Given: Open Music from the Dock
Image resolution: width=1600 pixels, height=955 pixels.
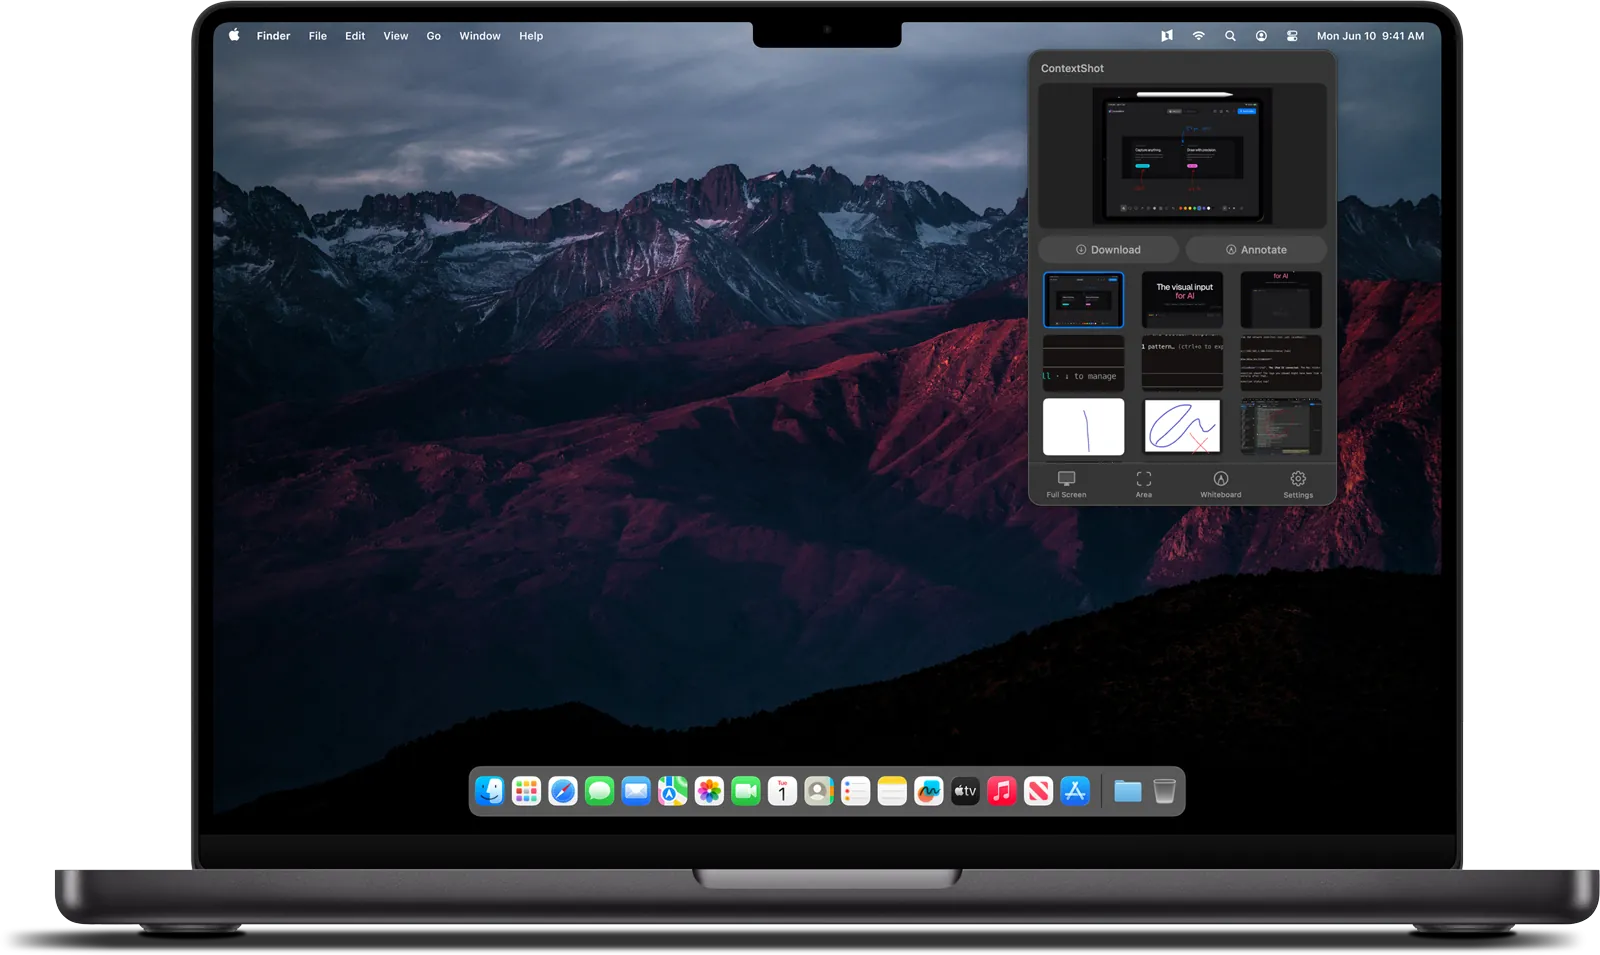Looking at the screenshot, I should [1002, 792].
